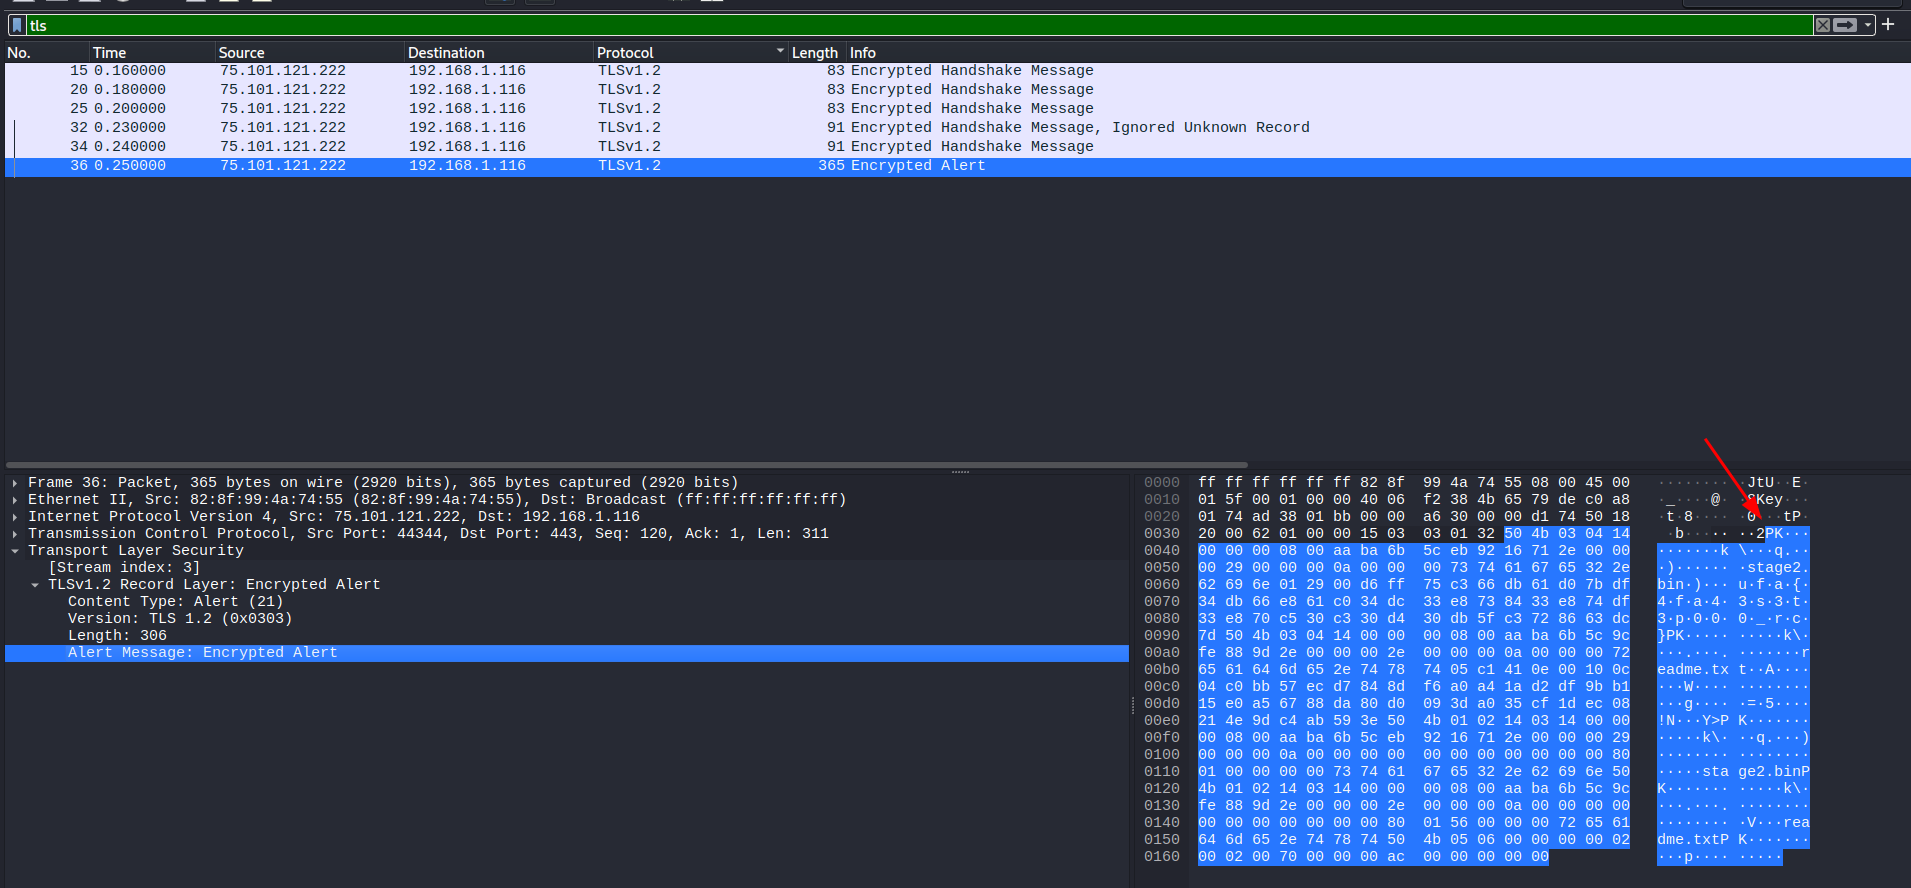Sort packets by the Source column
This screenshot has height=888, width=1911.
click(310, 52)
